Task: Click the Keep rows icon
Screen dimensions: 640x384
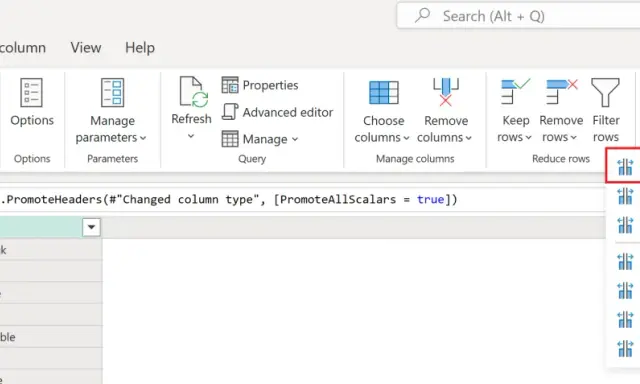Action: (515, 92)
